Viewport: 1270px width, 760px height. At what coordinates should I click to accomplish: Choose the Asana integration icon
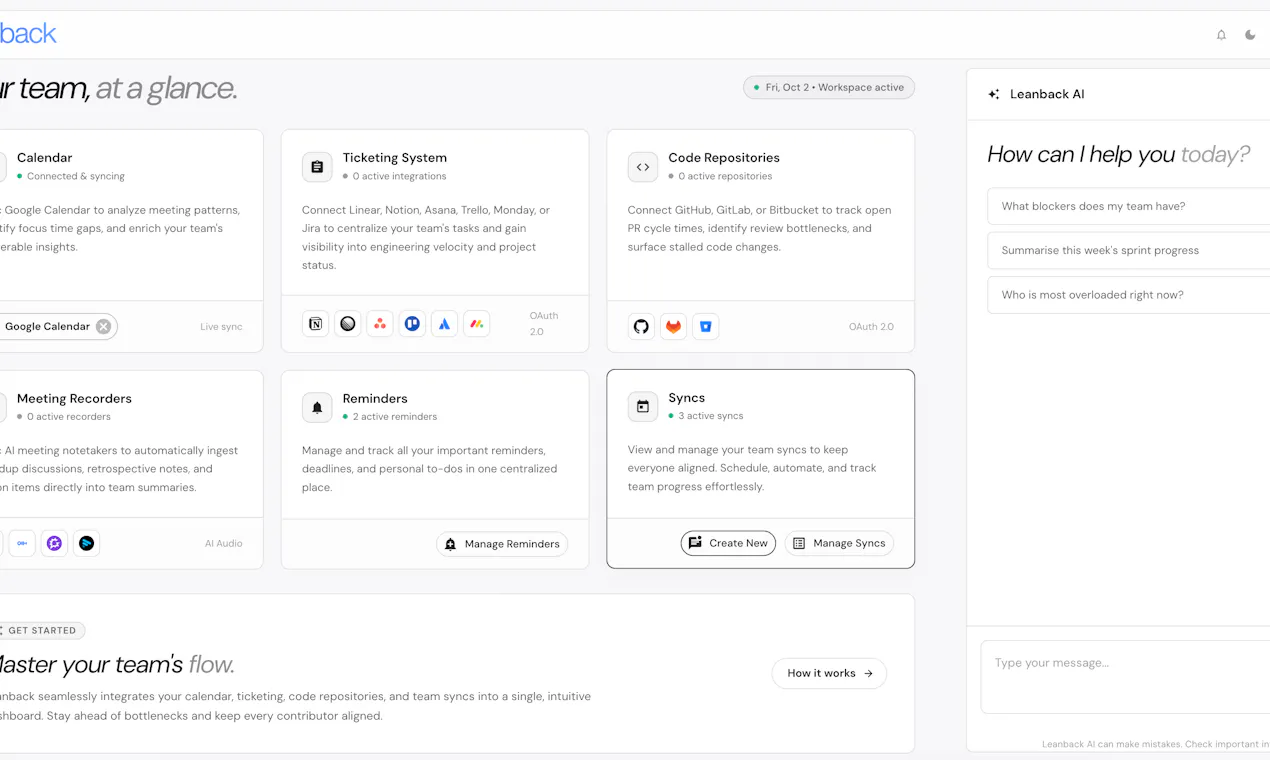click(380, 324)
